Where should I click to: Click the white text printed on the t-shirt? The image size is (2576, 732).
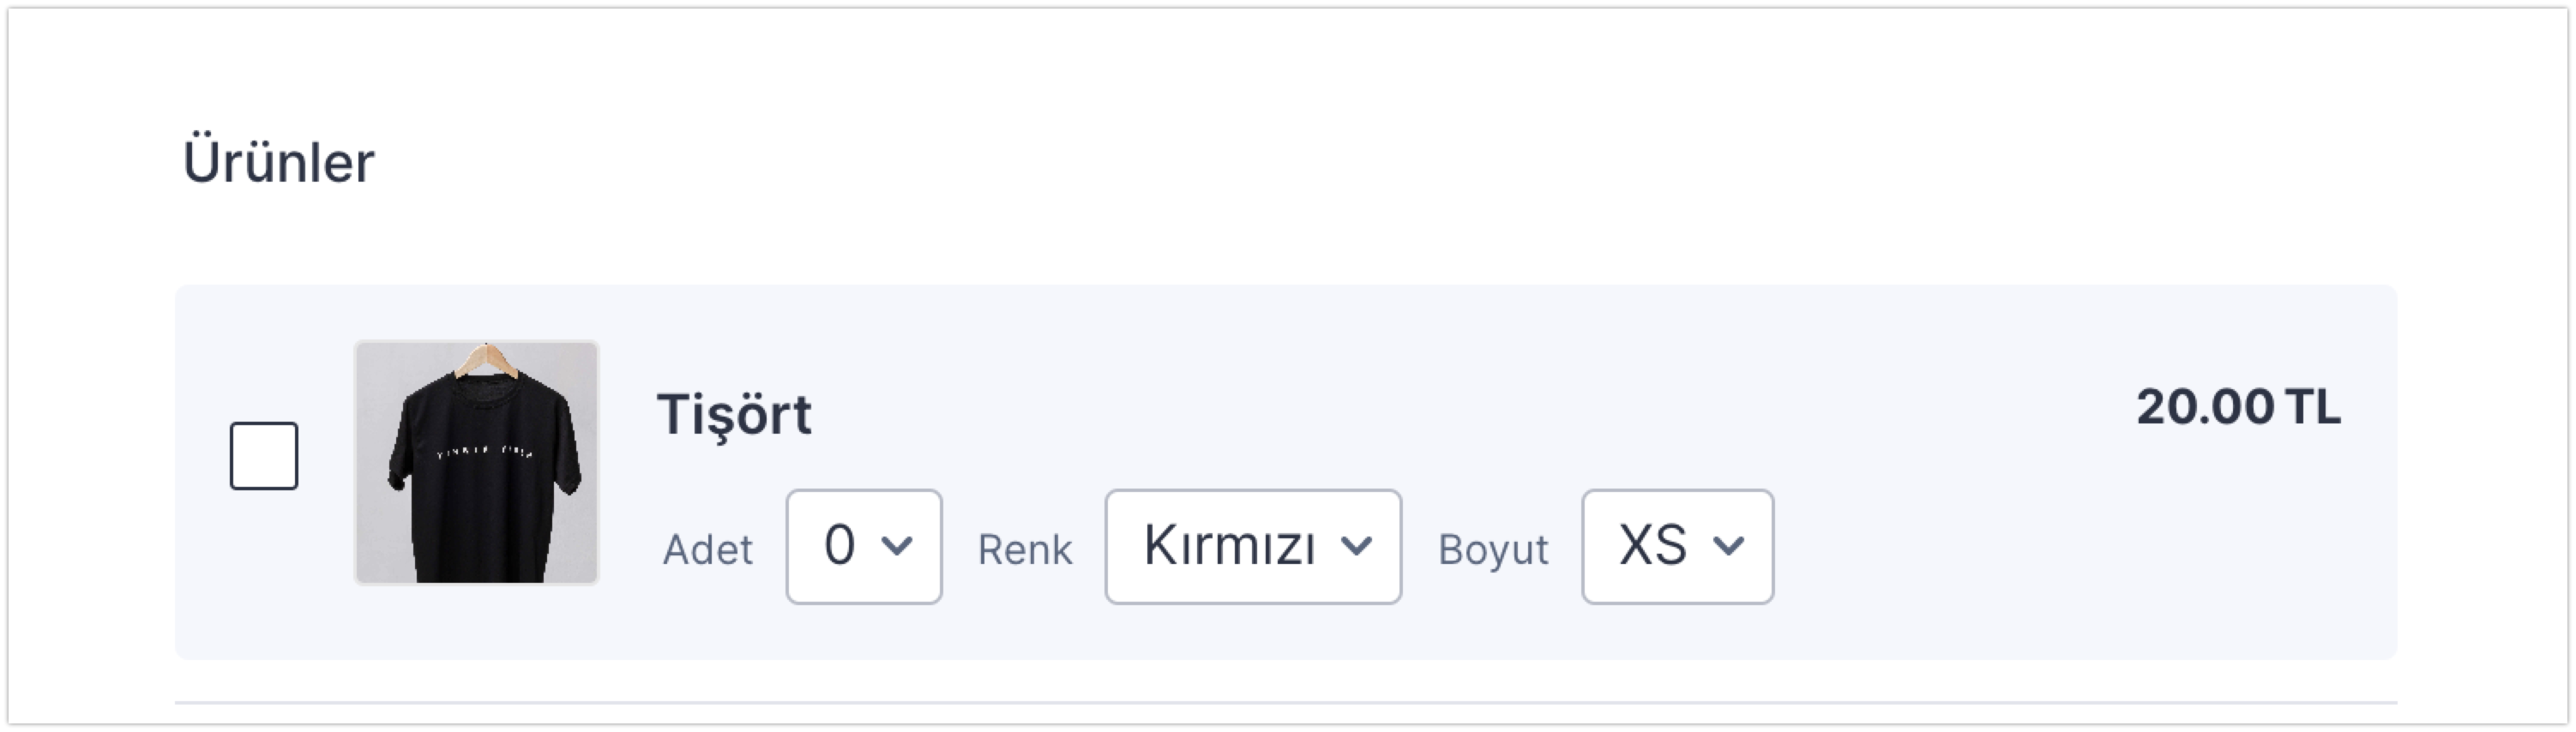click(485, 455)
